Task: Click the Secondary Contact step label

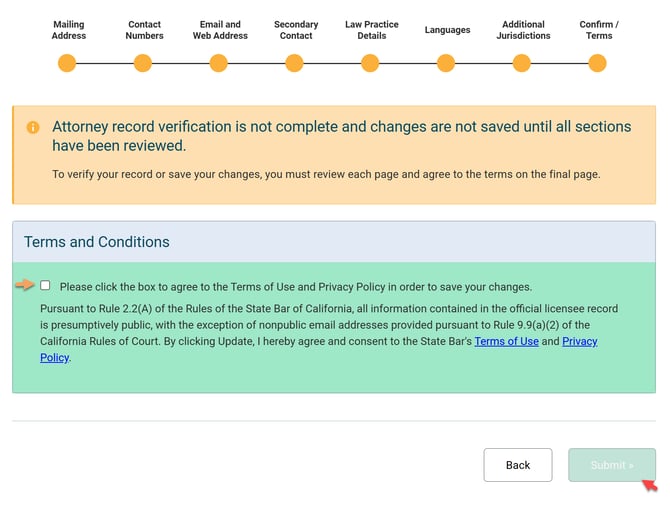Action: point(296,30)
